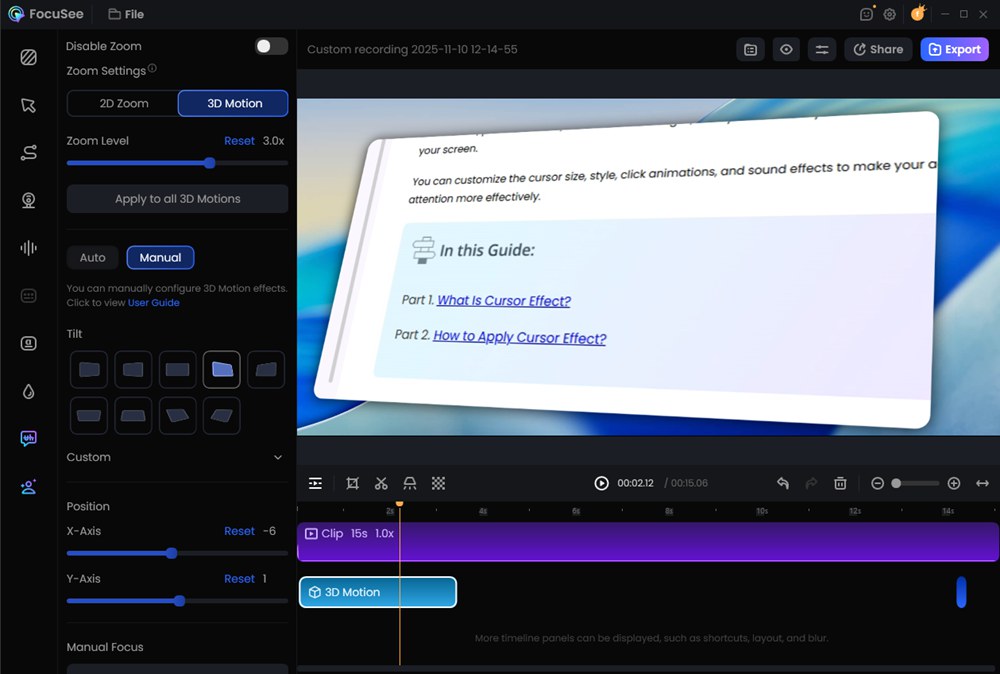Viewport: 1000px width, 674px height.
Task: Open the File menu
Action: click(126, 14)
